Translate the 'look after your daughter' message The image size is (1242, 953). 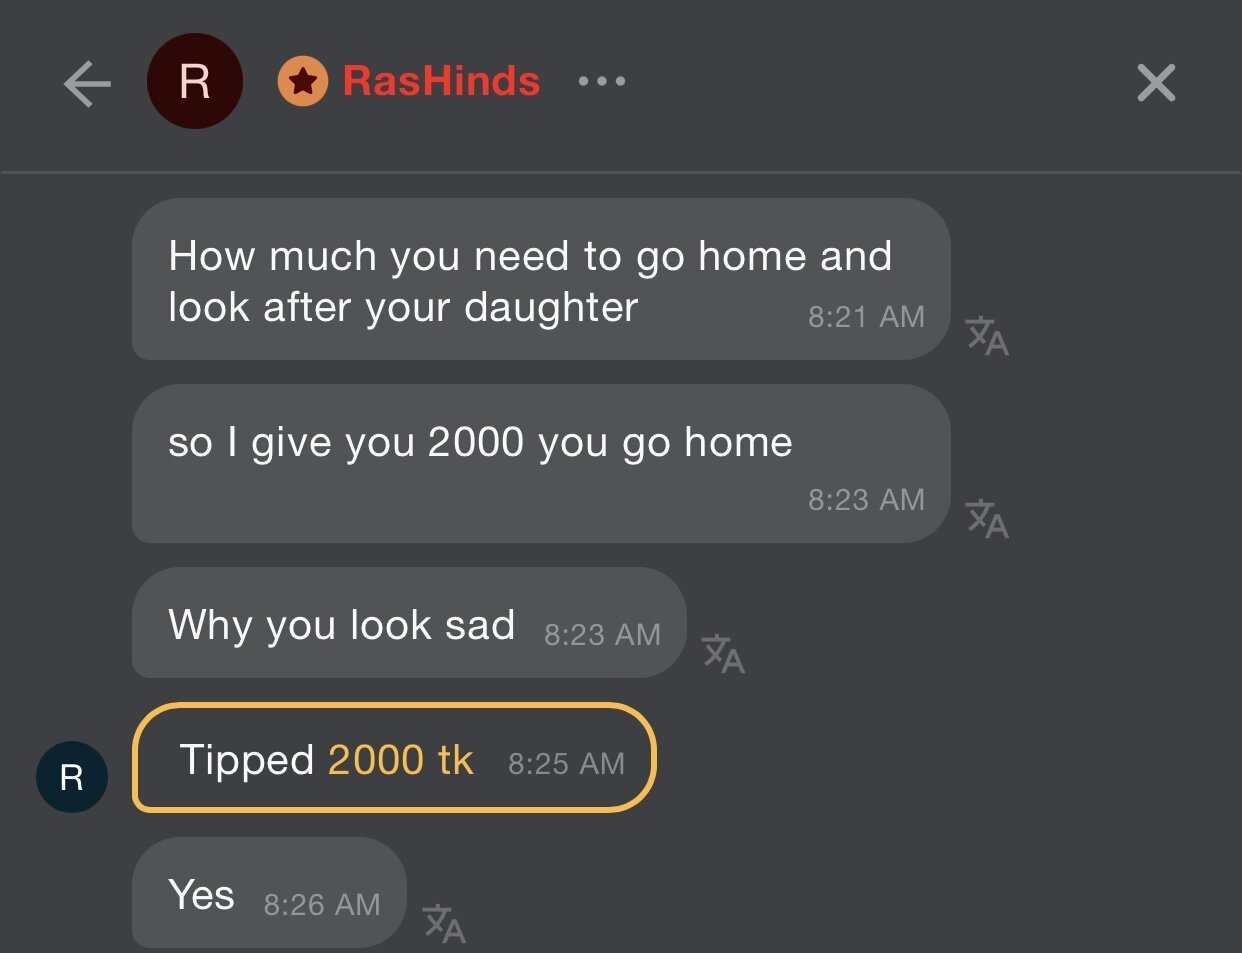coord(987,336)
